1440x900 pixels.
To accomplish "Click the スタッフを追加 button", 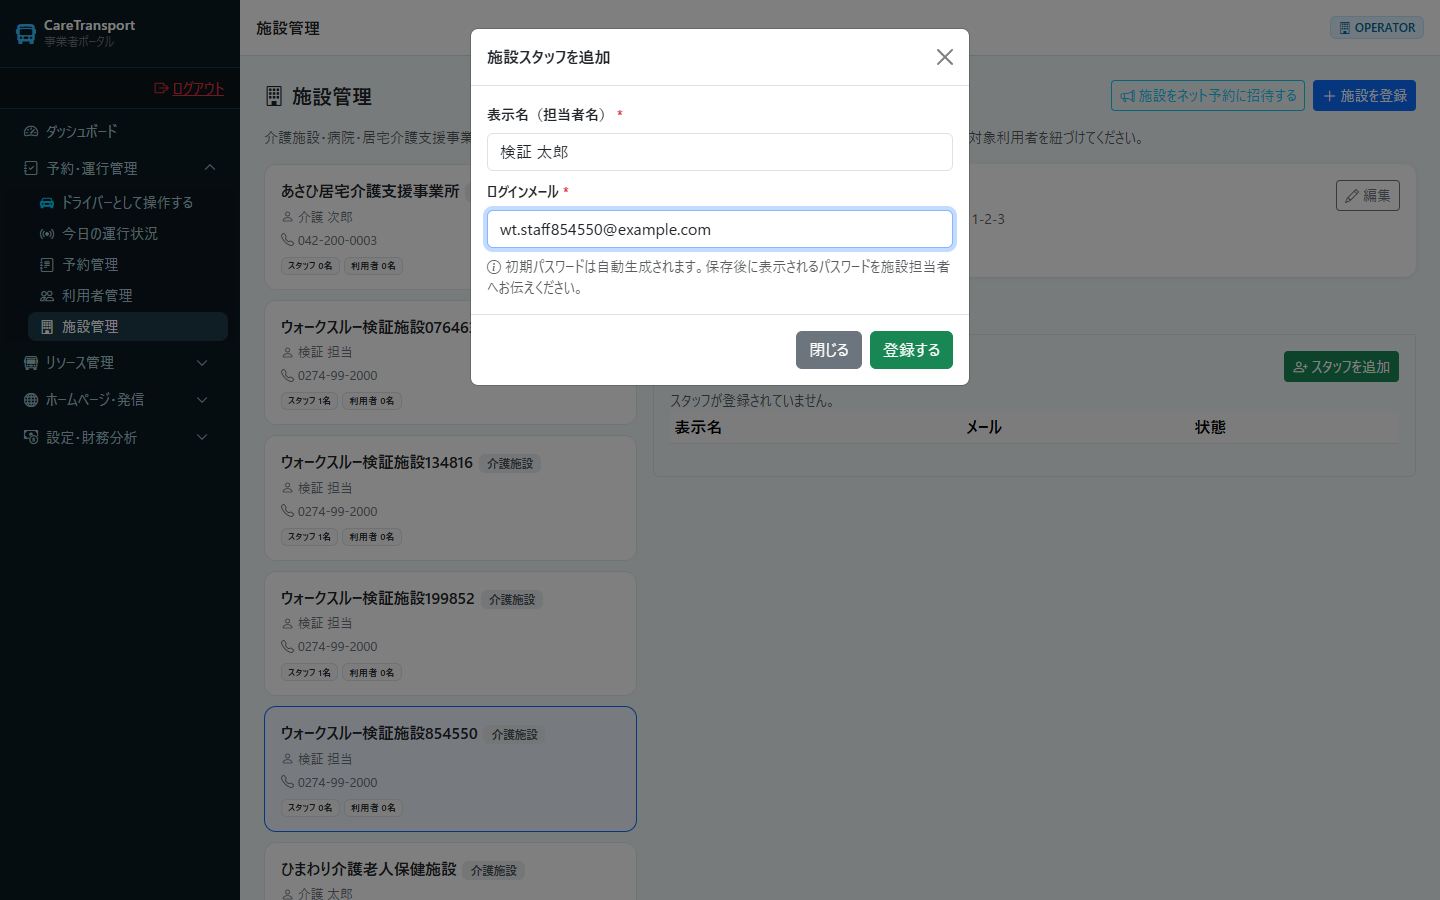I will 1341,367.
